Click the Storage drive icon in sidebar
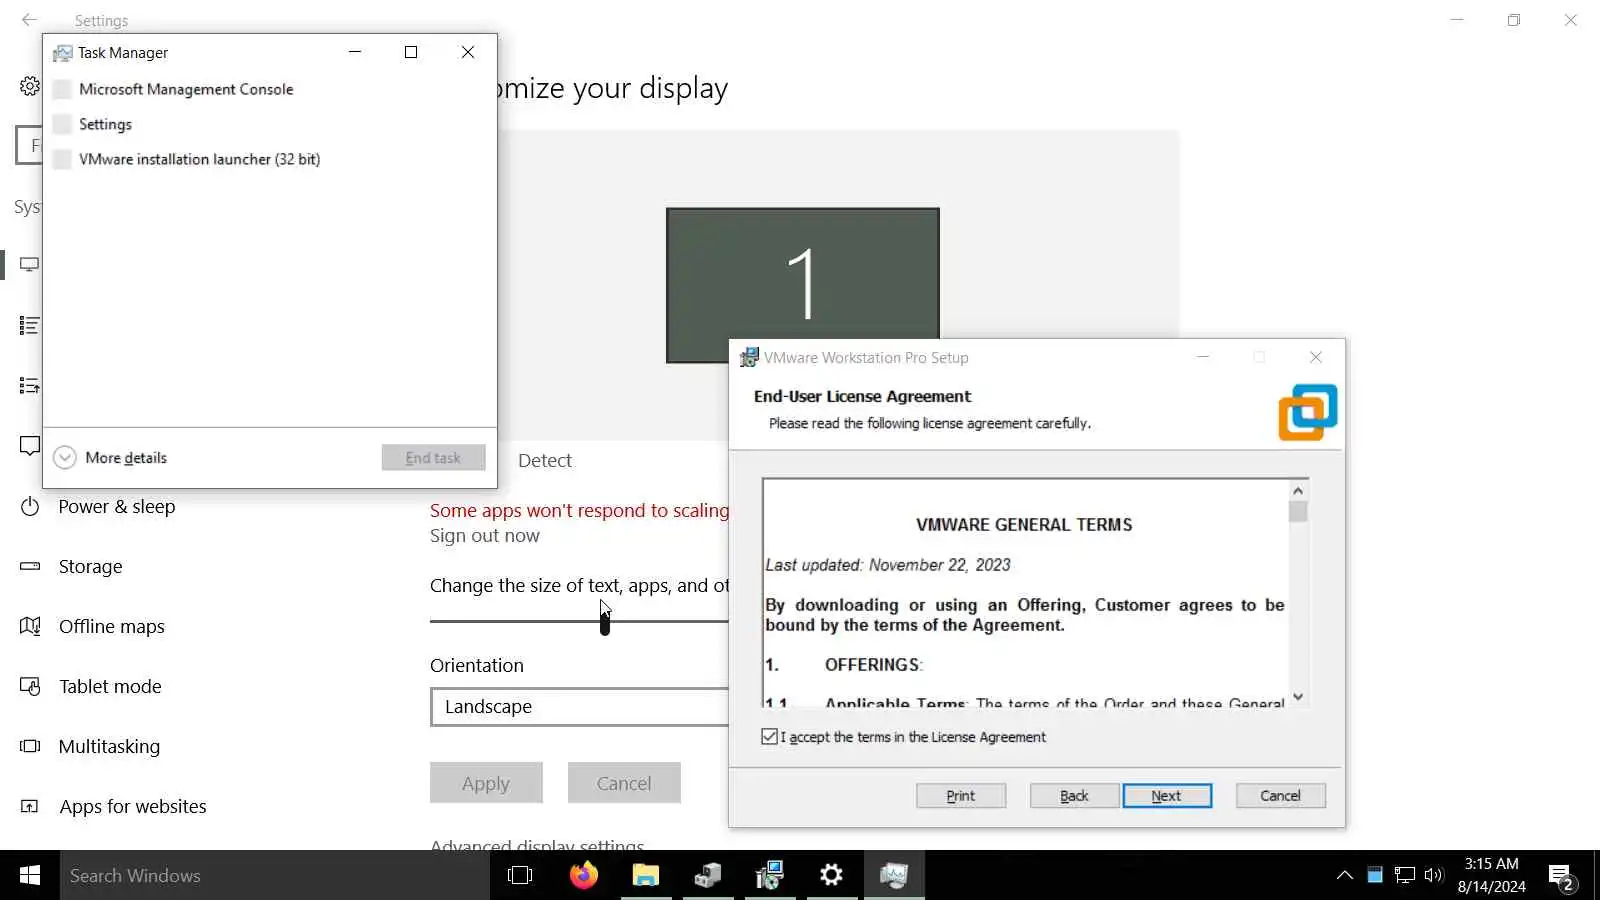 click(x=30, y=567)
